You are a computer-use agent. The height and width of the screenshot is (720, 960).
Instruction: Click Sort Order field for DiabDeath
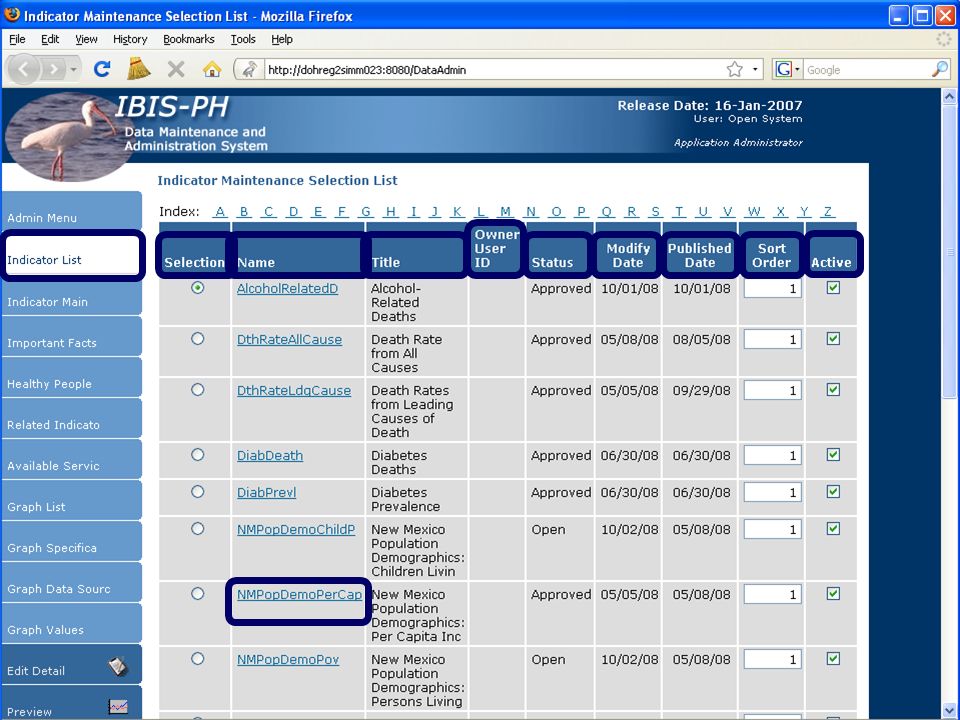pyautogui.click(x=772, y=456)
